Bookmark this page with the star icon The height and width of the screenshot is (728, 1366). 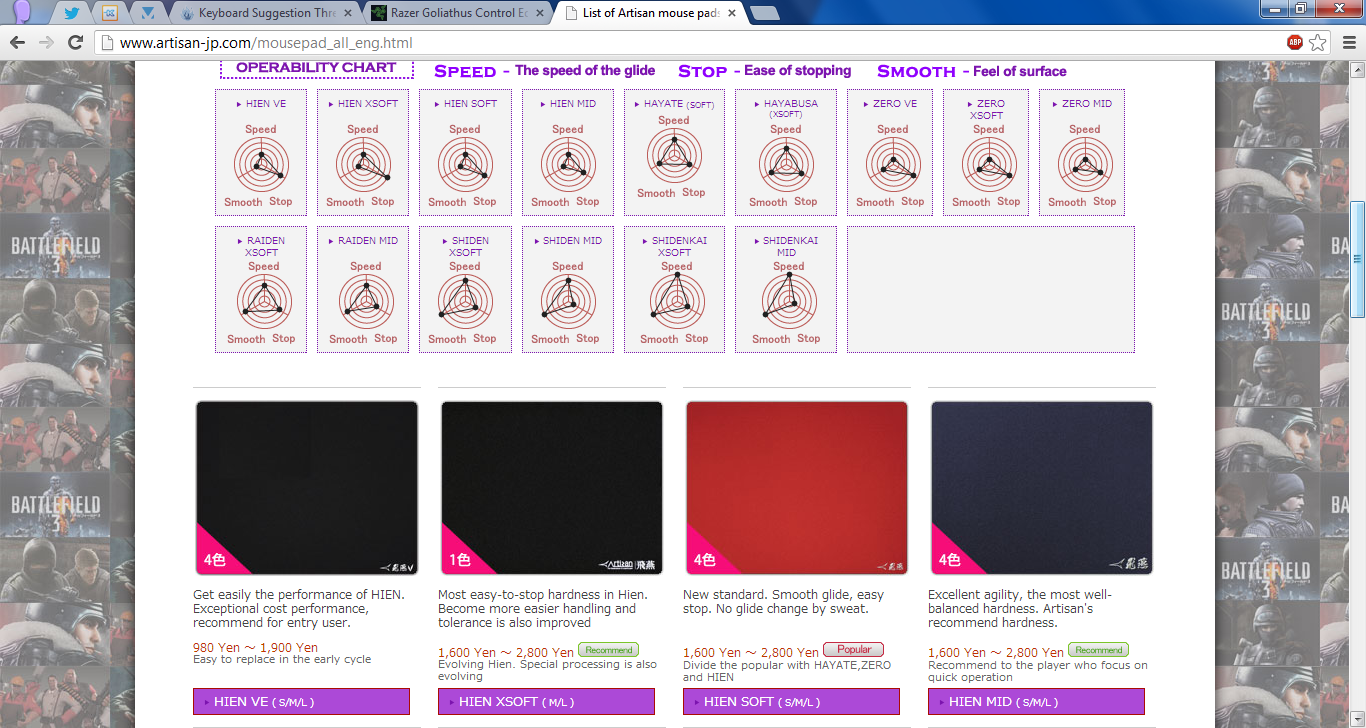1318,43
